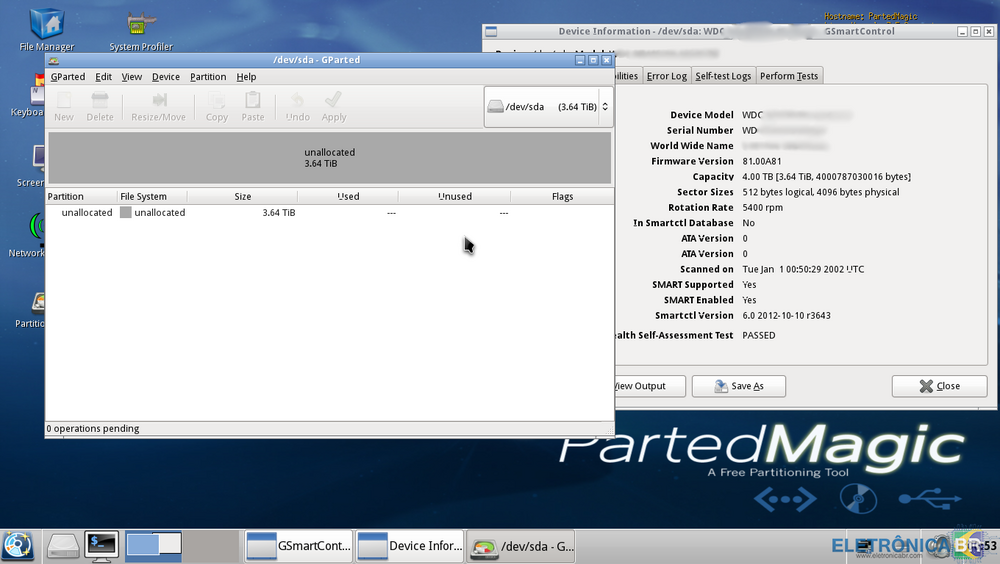This screenshot has height=564, width=1000.
Task: Open the GParted menu
Action: pos(68,77)
